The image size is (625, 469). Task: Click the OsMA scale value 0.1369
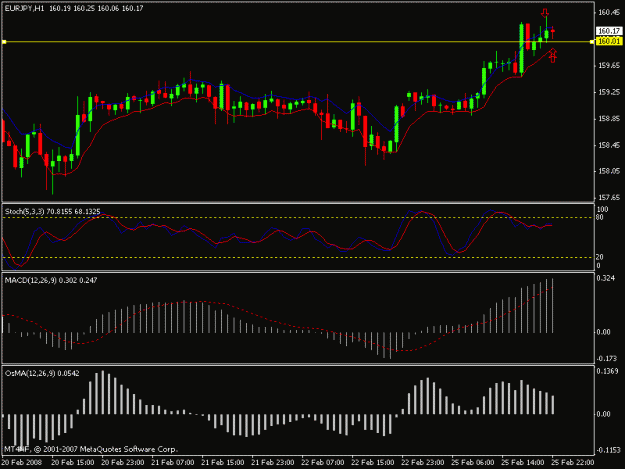tap(607, 371)
